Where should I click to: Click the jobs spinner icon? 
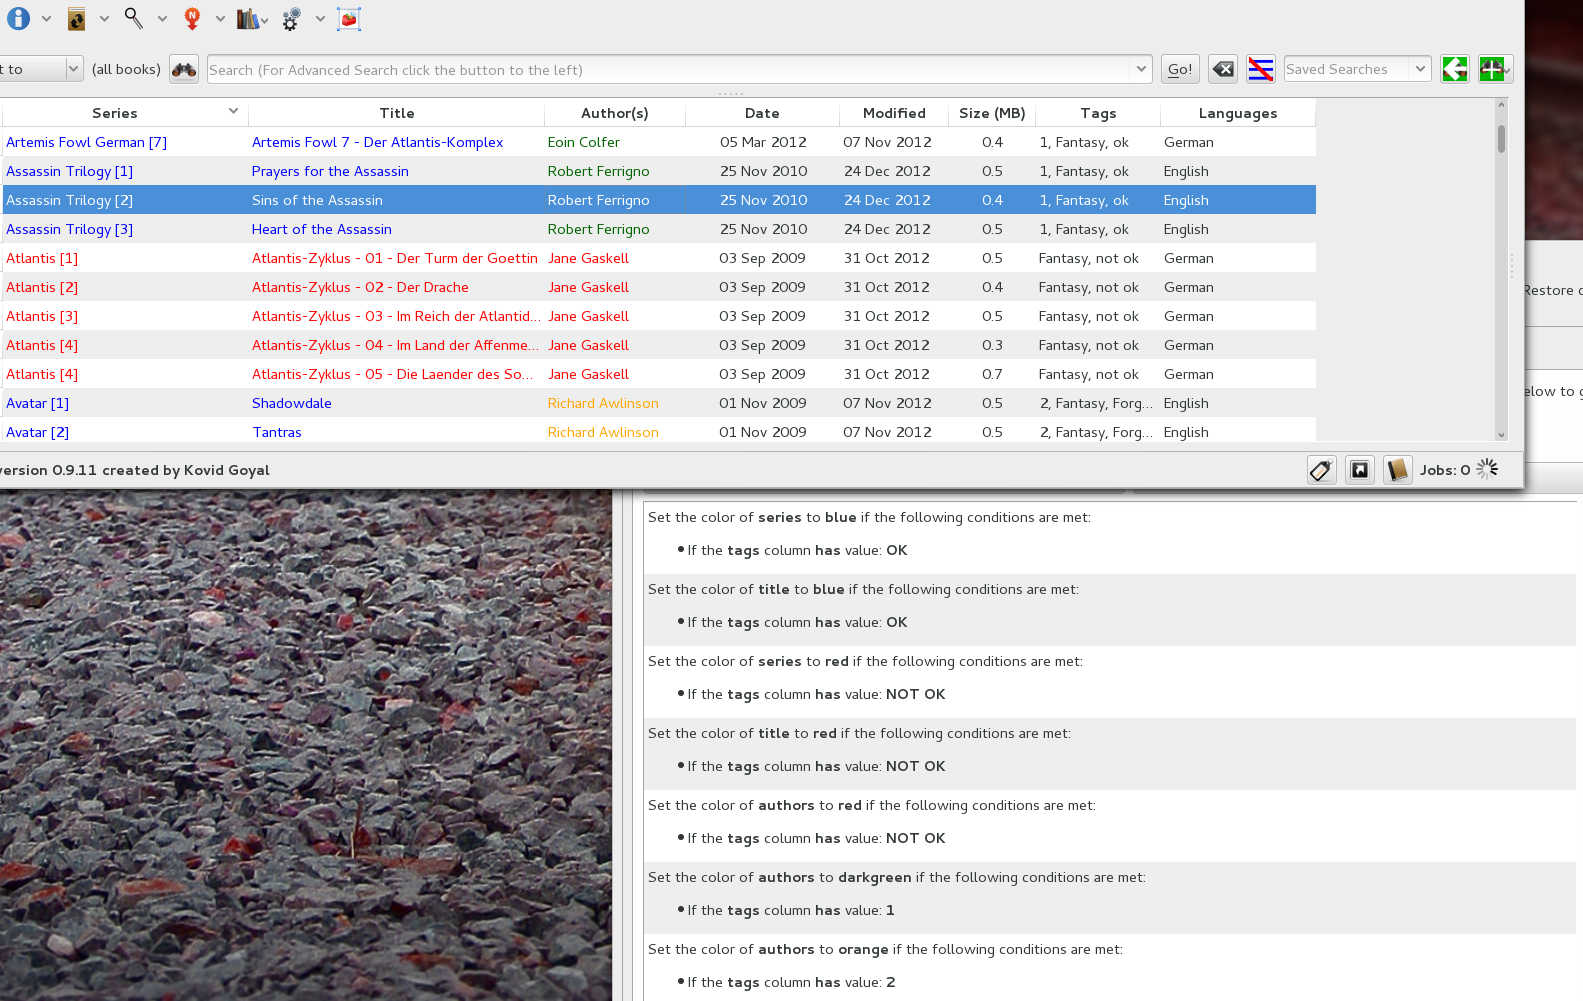pyautogui.click(x=1487, y=469)
